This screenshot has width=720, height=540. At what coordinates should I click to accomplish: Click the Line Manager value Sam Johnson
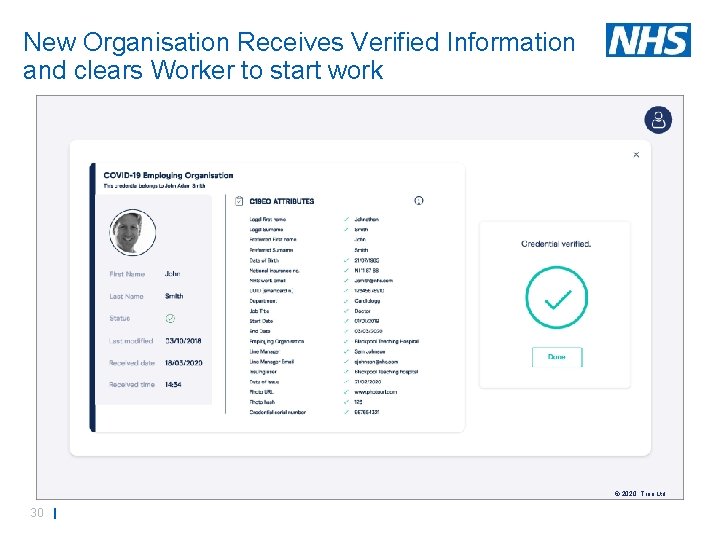pos(370,352)
